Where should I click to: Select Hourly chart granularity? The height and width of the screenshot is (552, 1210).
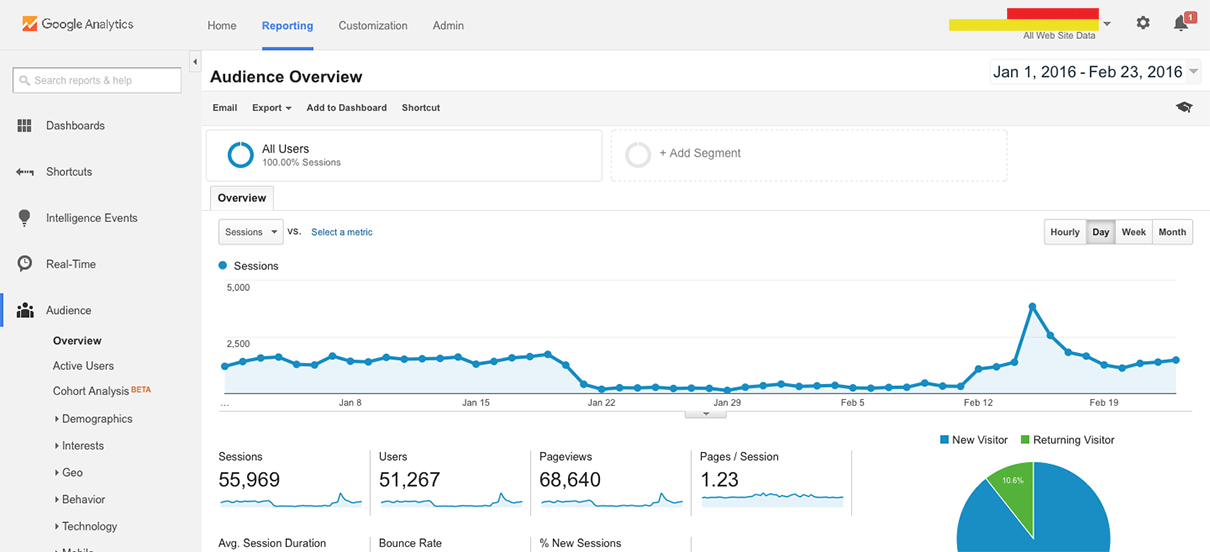pyautogui.click(x=1065, y=232)
